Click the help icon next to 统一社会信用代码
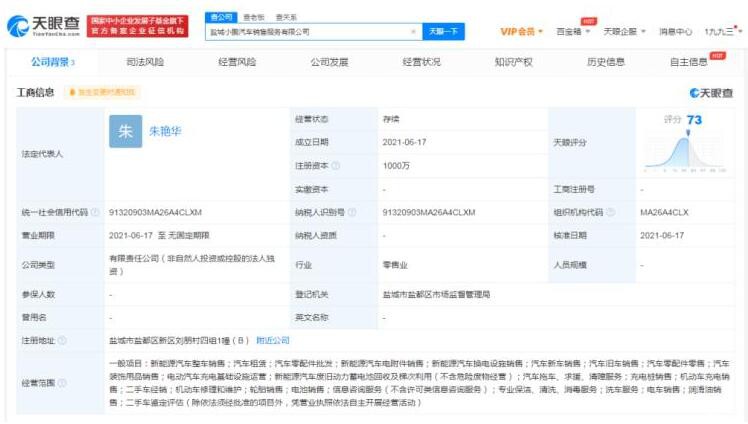This screenshot has width=748, height=424. point(95,212)
